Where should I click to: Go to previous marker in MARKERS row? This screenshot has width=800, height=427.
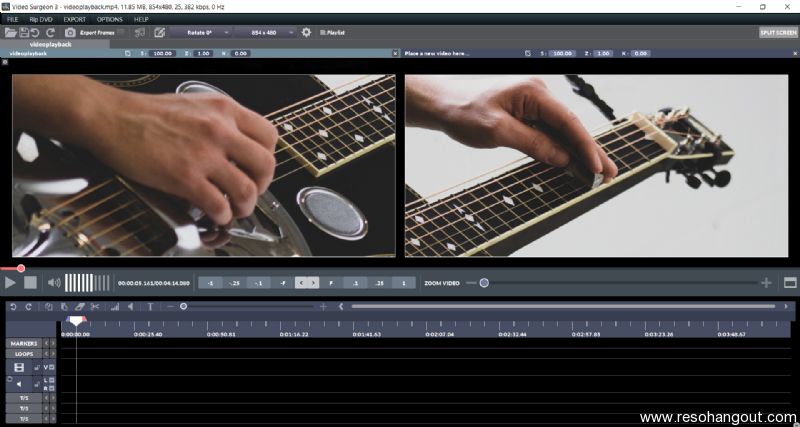[46, 343]
